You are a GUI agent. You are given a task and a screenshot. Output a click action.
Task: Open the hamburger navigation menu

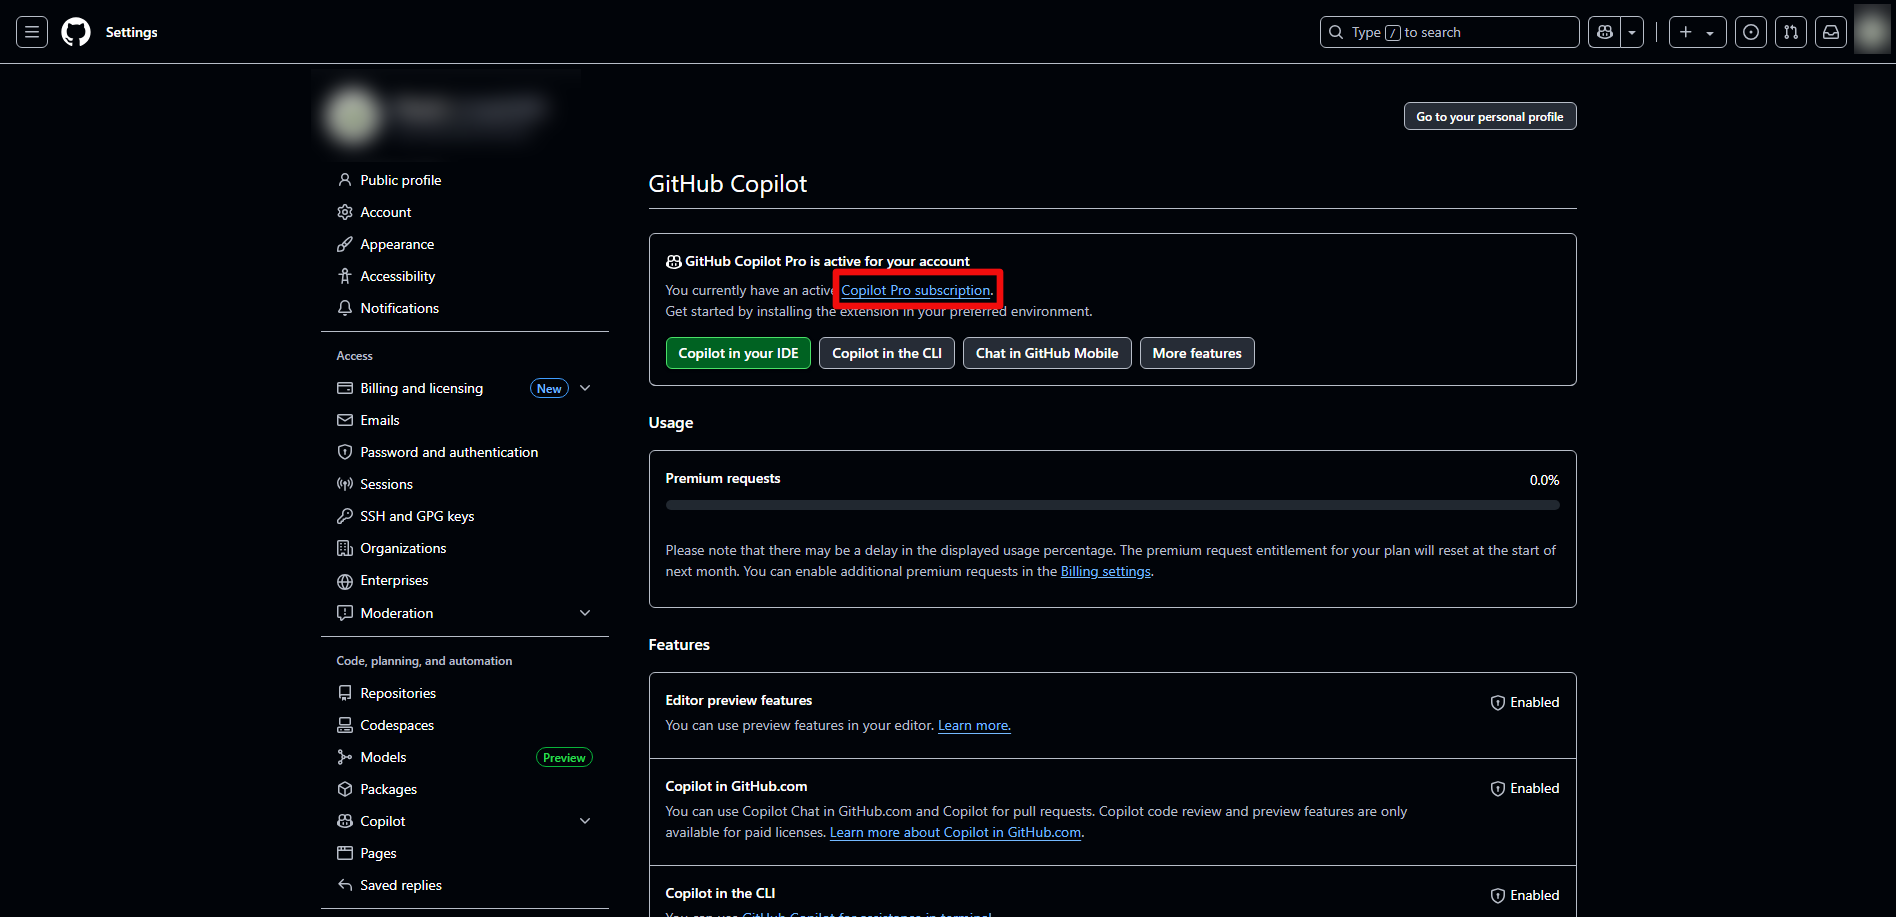click(x=32, y=32)
